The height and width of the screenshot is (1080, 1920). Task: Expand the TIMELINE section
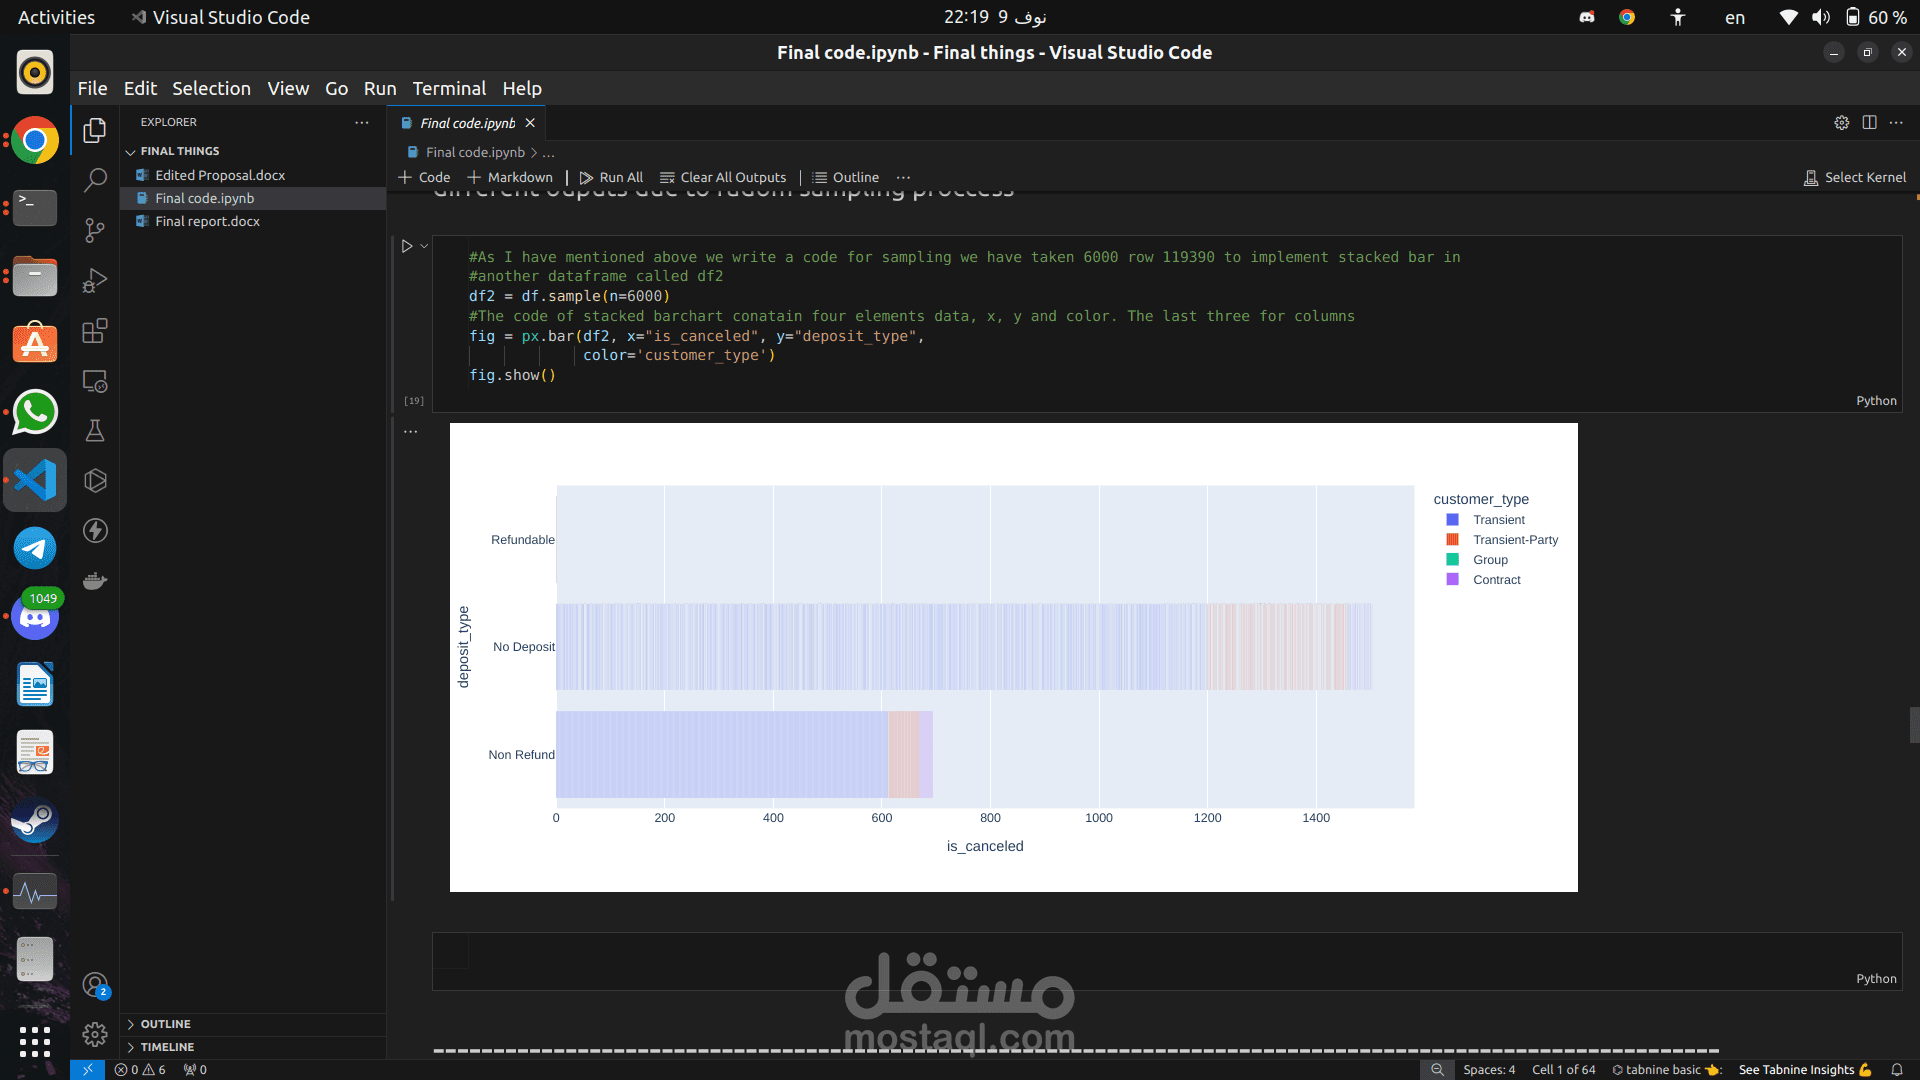point(167,1047)
